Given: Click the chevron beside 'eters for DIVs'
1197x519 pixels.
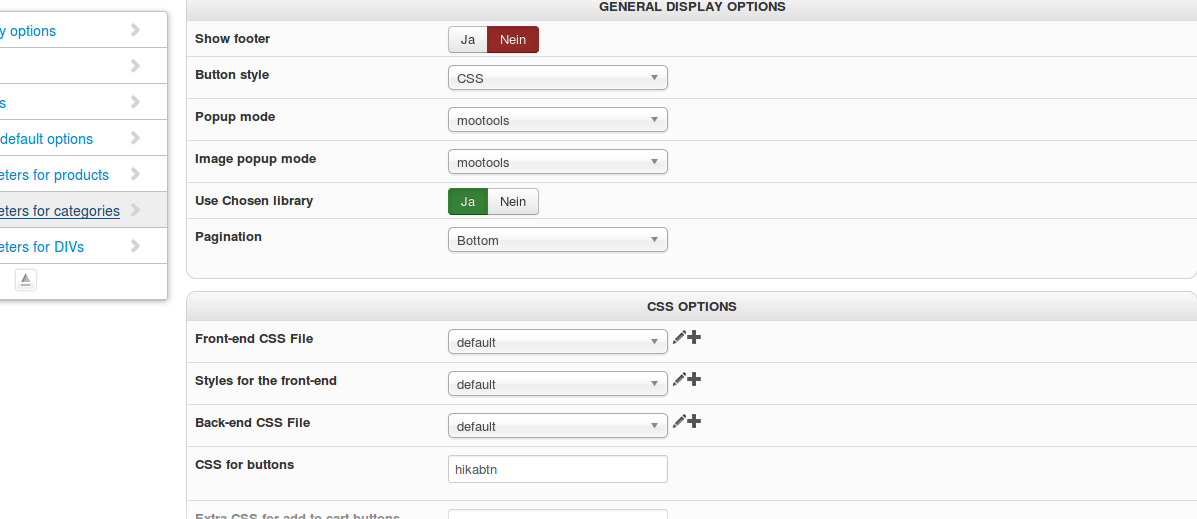Looking at the screenshot, I should (x=136, y=246).
